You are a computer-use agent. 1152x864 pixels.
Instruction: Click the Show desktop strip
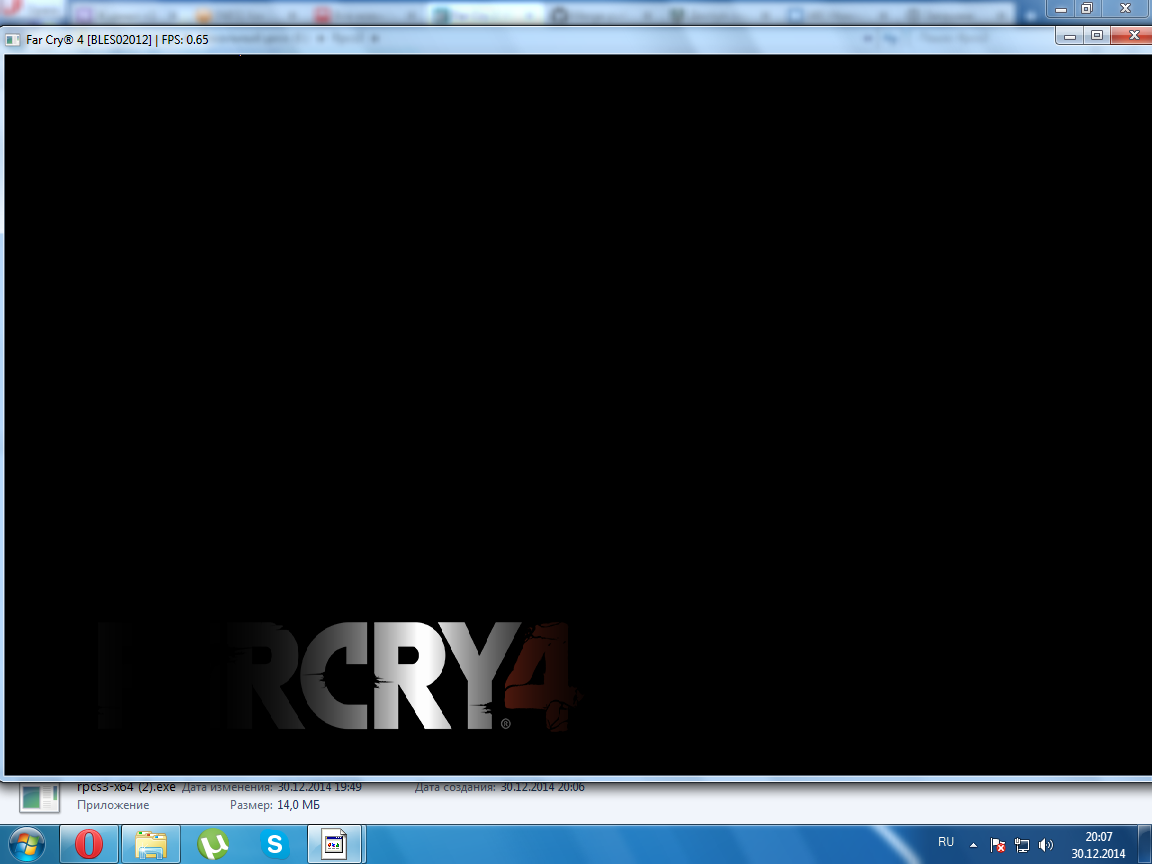click(1145, 844)
